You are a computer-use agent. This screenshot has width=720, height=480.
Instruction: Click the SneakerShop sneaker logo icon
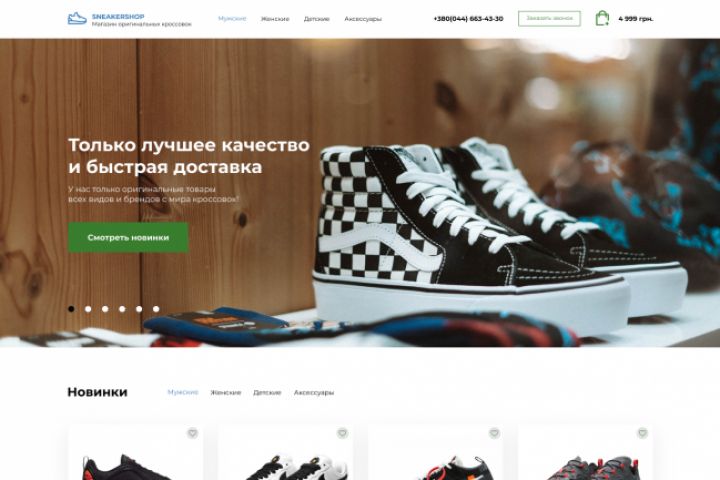click(x=77, y=18)
